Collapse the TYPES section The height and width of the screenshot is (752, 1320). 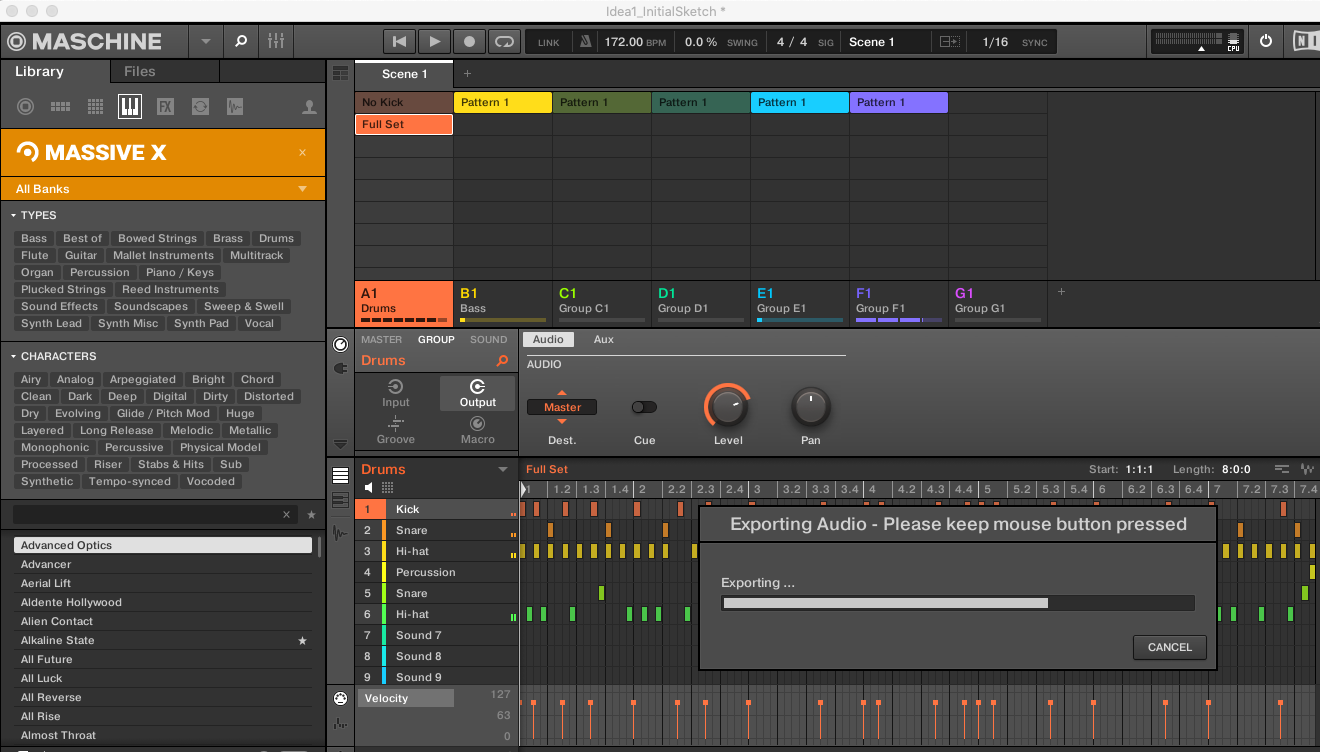click(14, 215)
